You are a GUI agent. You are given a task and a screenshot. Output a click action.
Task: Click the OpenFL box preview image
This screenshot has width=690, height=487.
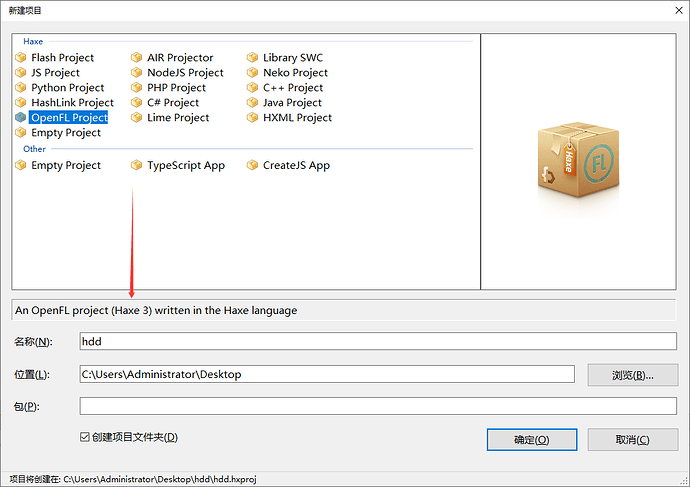pyautogui.click(x=578, y=162)
